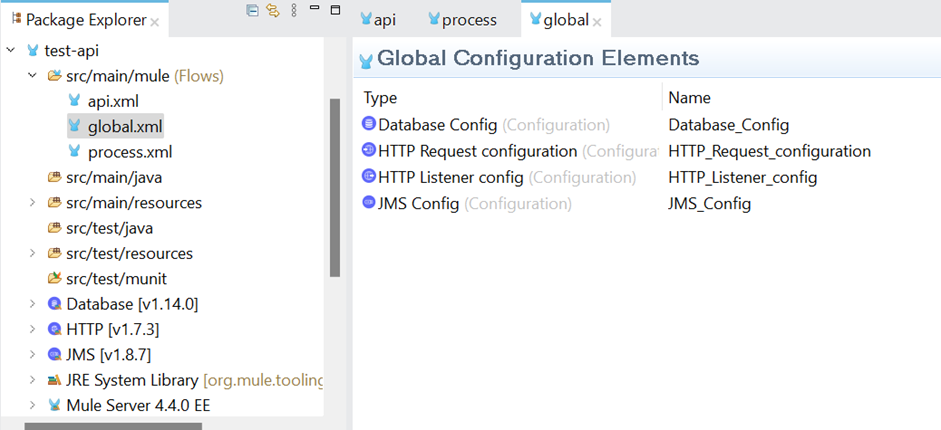Open the Package Explorer view menu
941x430 pixels.
[293, 11]
